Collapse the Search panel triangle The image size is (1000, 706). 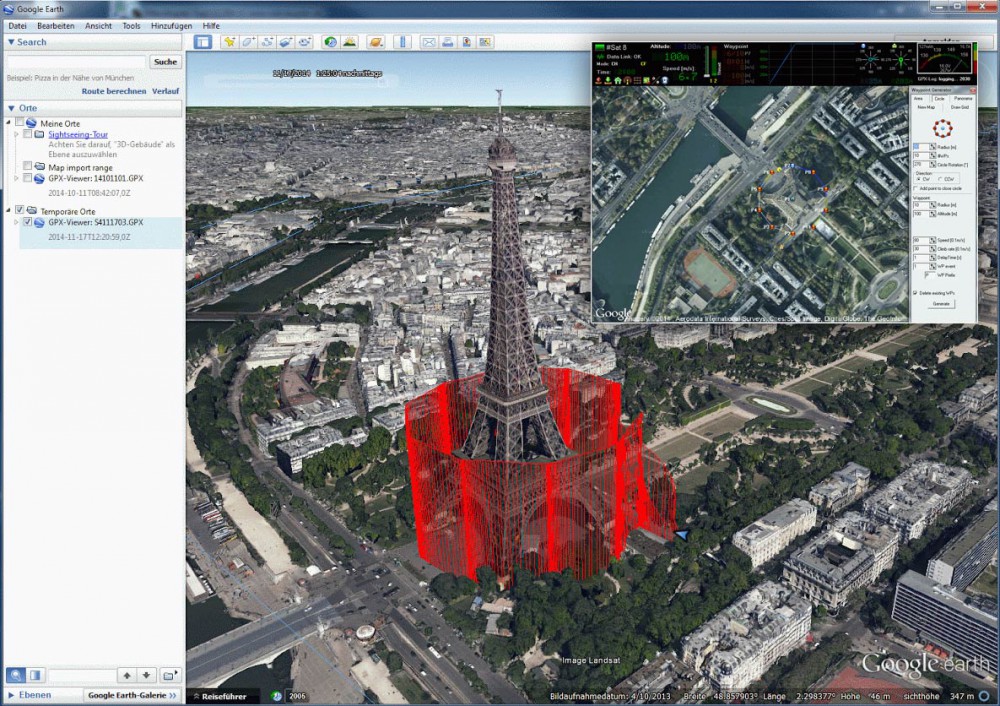(x=11, y=42)
